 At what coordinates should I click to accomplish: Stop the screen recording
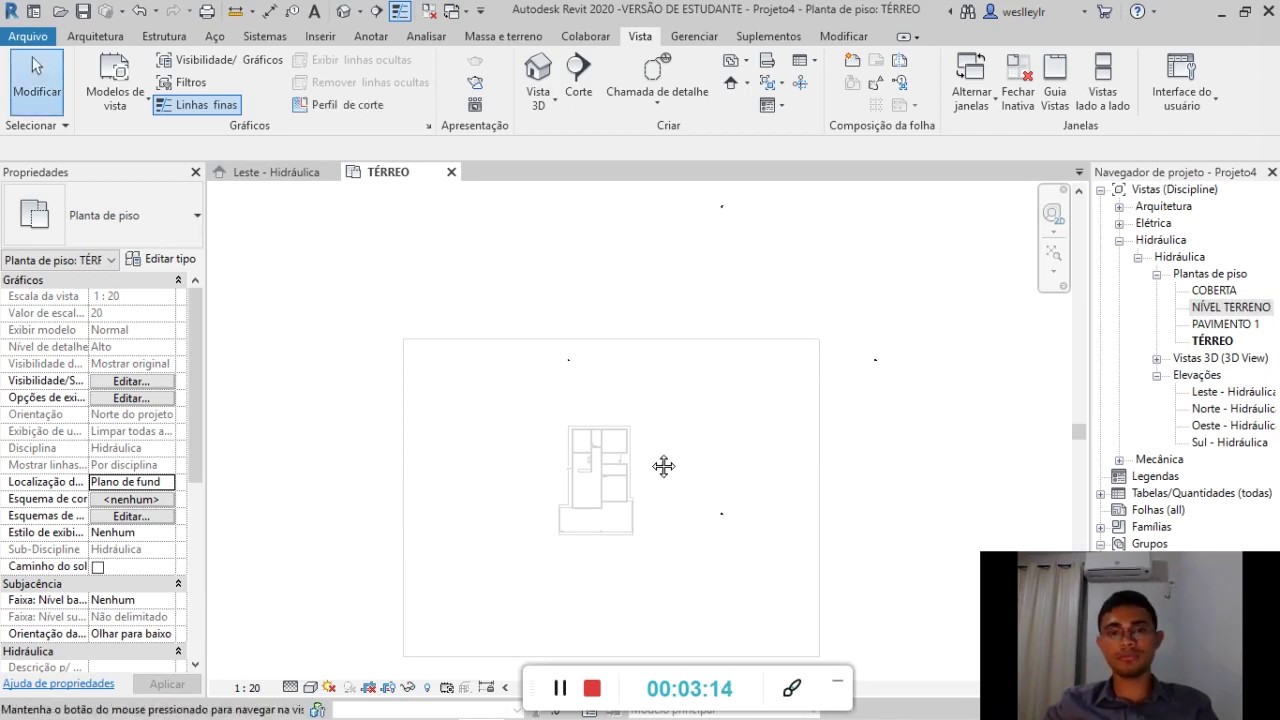click(592, 688)
